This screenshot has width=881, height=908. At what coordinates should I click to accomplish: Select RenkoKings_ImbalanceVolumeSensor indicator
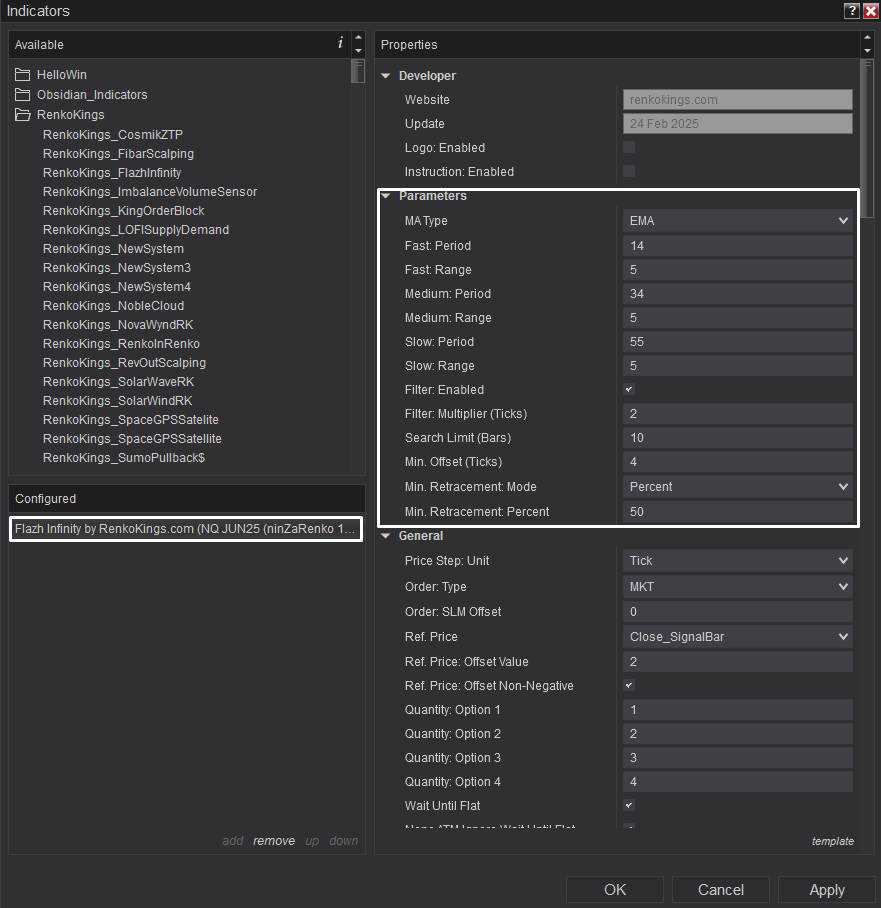[150, 192]
